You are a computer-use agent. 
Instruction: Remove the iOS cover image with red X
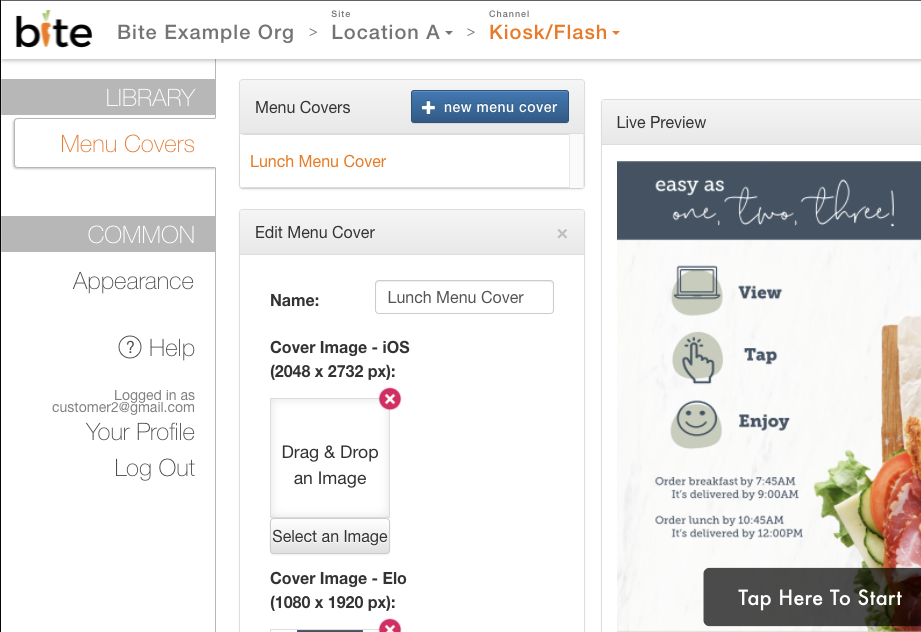389,398
